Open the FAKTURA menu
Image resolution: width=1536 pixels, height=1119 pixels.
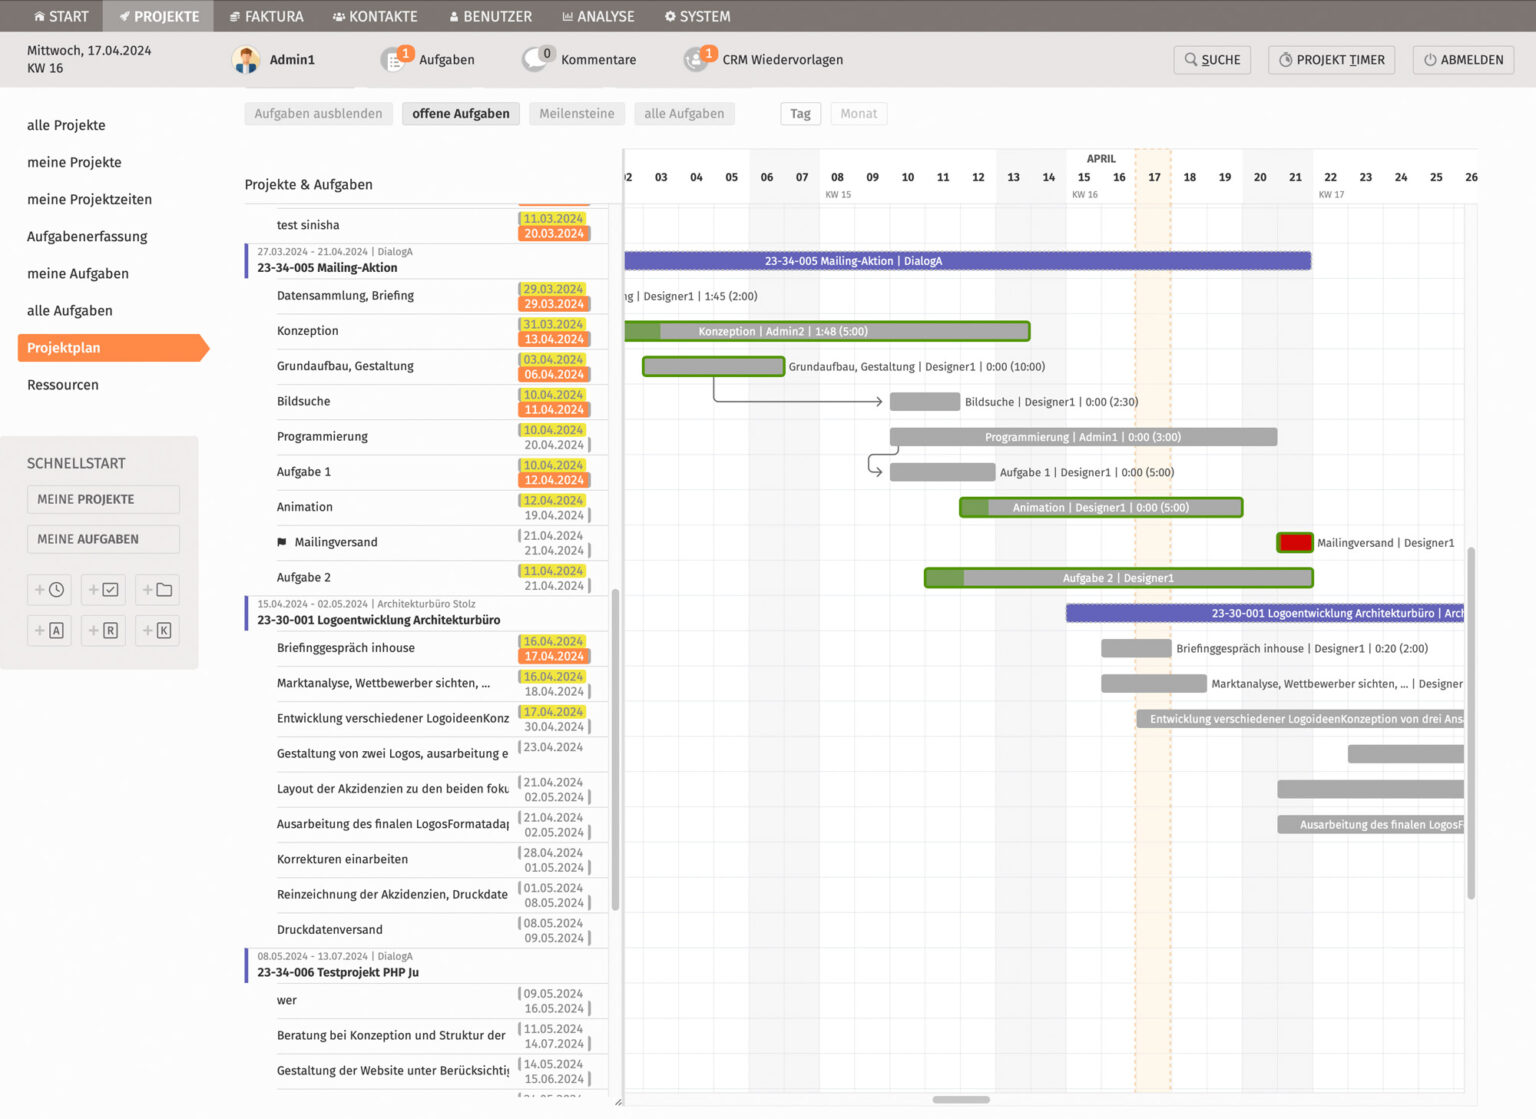266,16
